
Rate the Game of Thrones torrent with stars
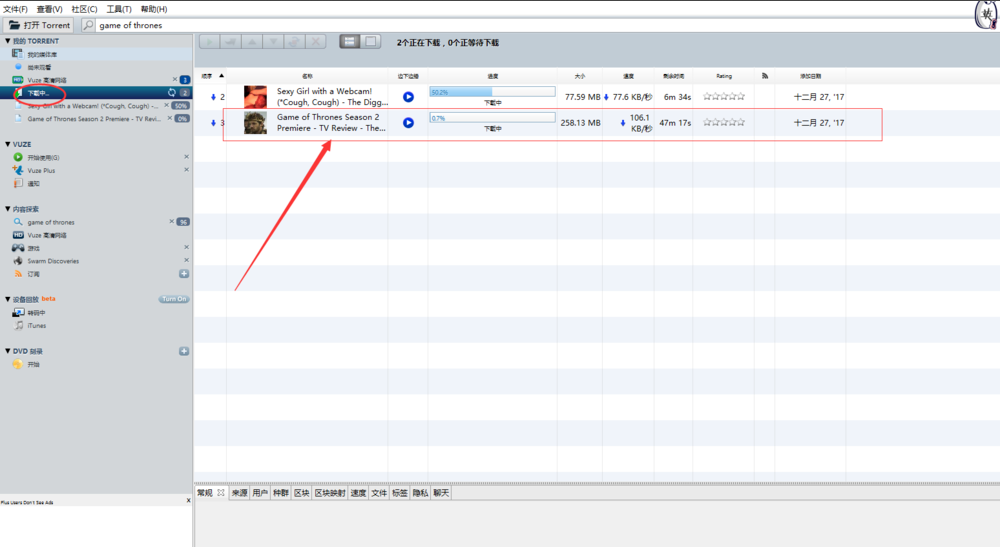tap(724, 122)
